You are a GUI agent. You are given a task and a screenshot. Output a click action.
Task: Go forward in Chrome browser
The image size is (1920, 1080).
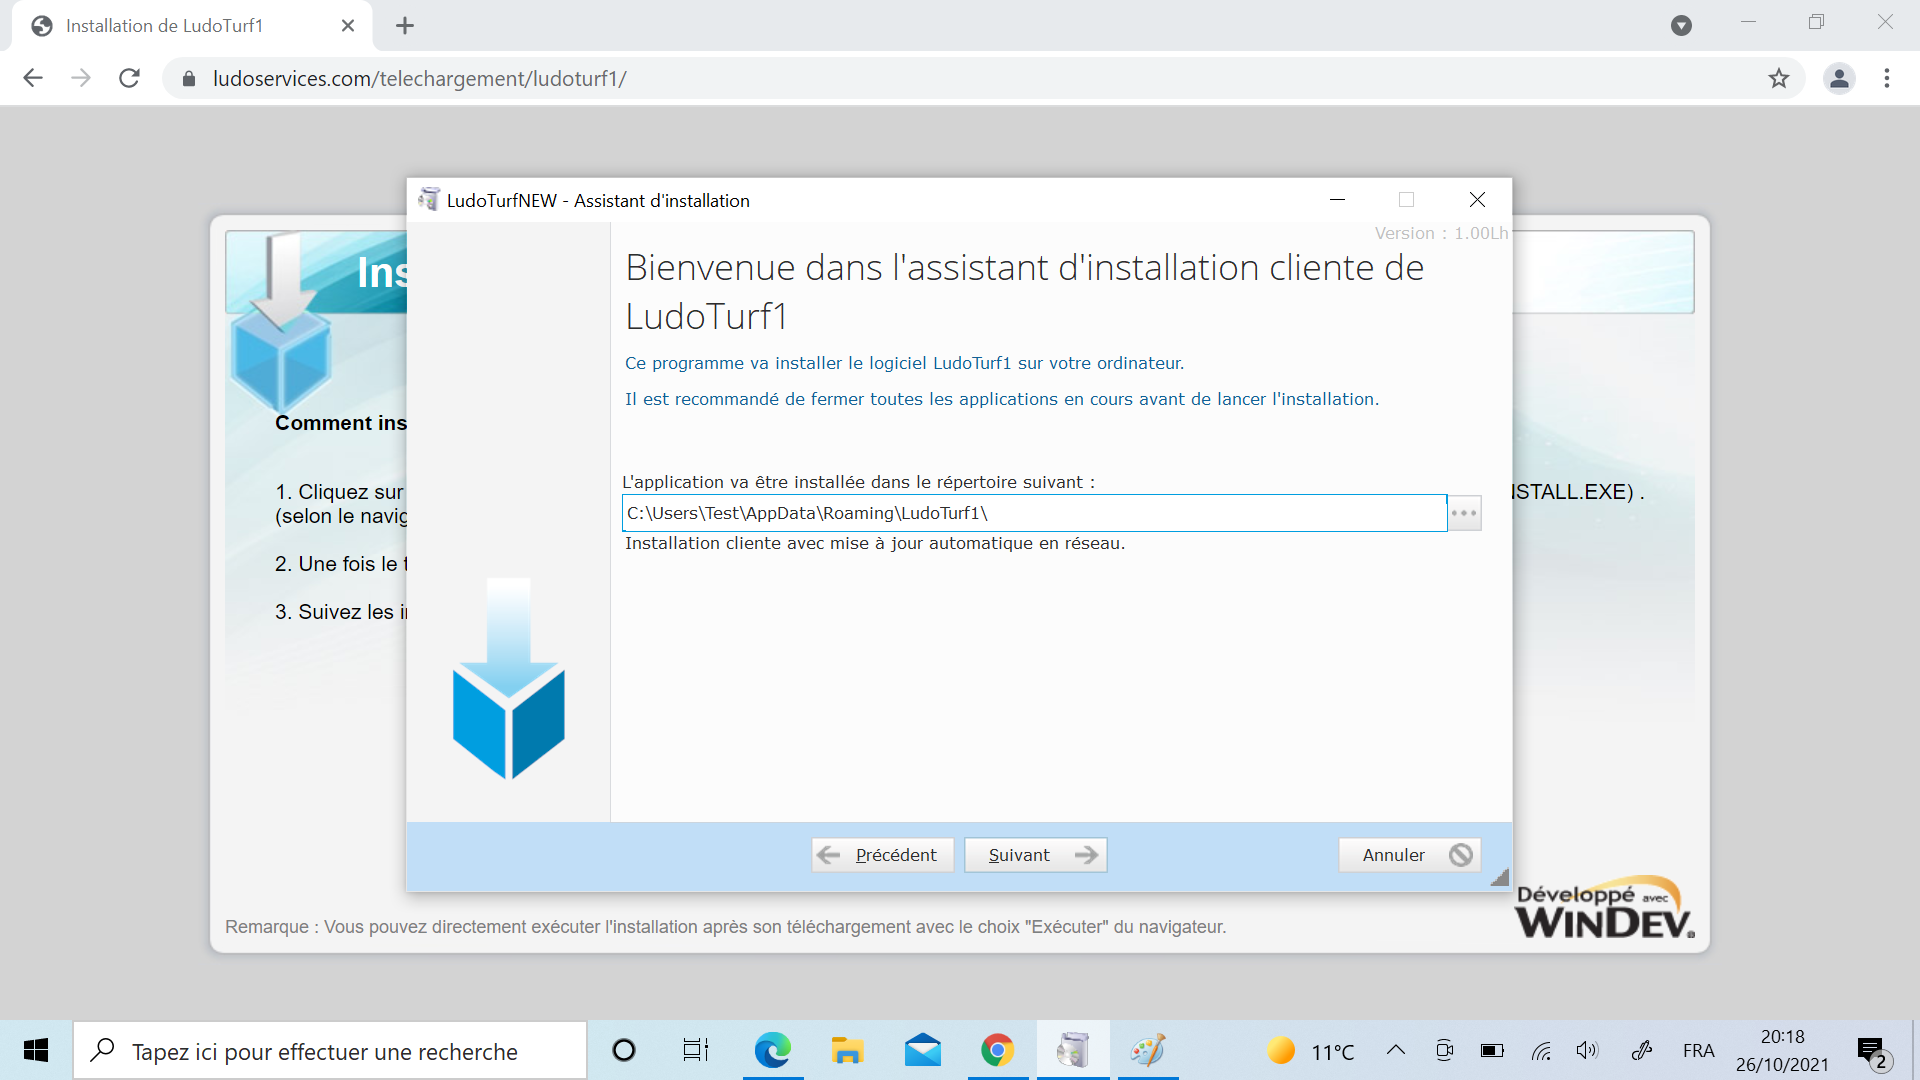(x=81, y=78)
